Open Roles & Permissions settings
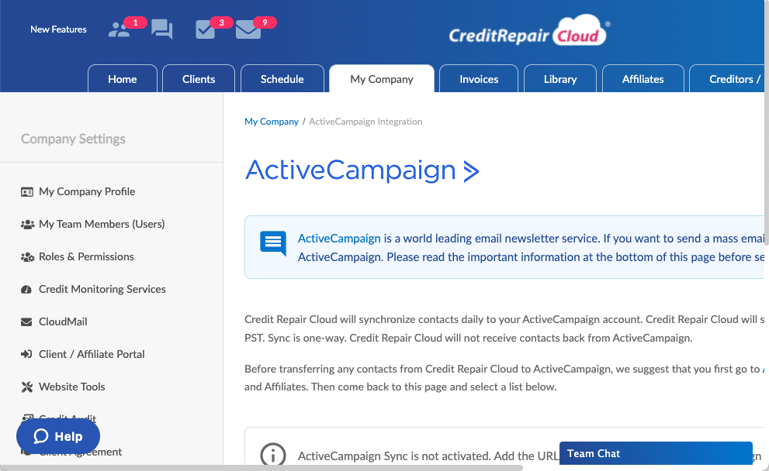 tap(85, 257)
